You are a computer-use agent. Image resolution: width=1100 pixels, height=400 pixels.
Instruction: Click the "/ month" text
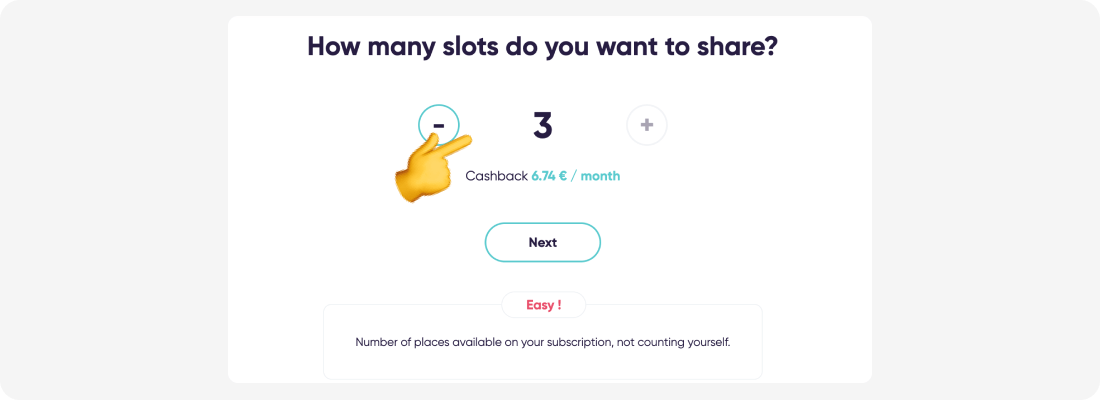point(596,175)
